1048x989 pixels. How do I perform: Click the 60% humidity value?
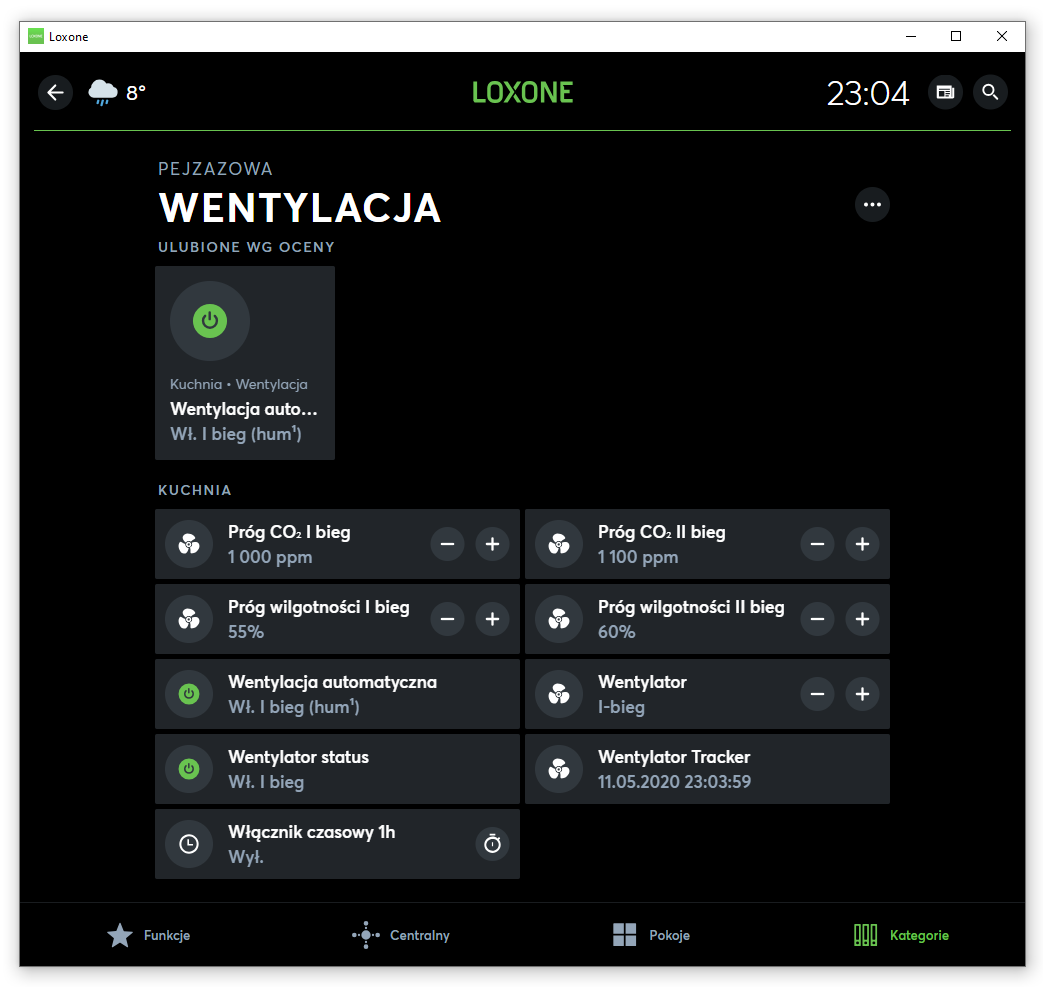tap(616, 632)
